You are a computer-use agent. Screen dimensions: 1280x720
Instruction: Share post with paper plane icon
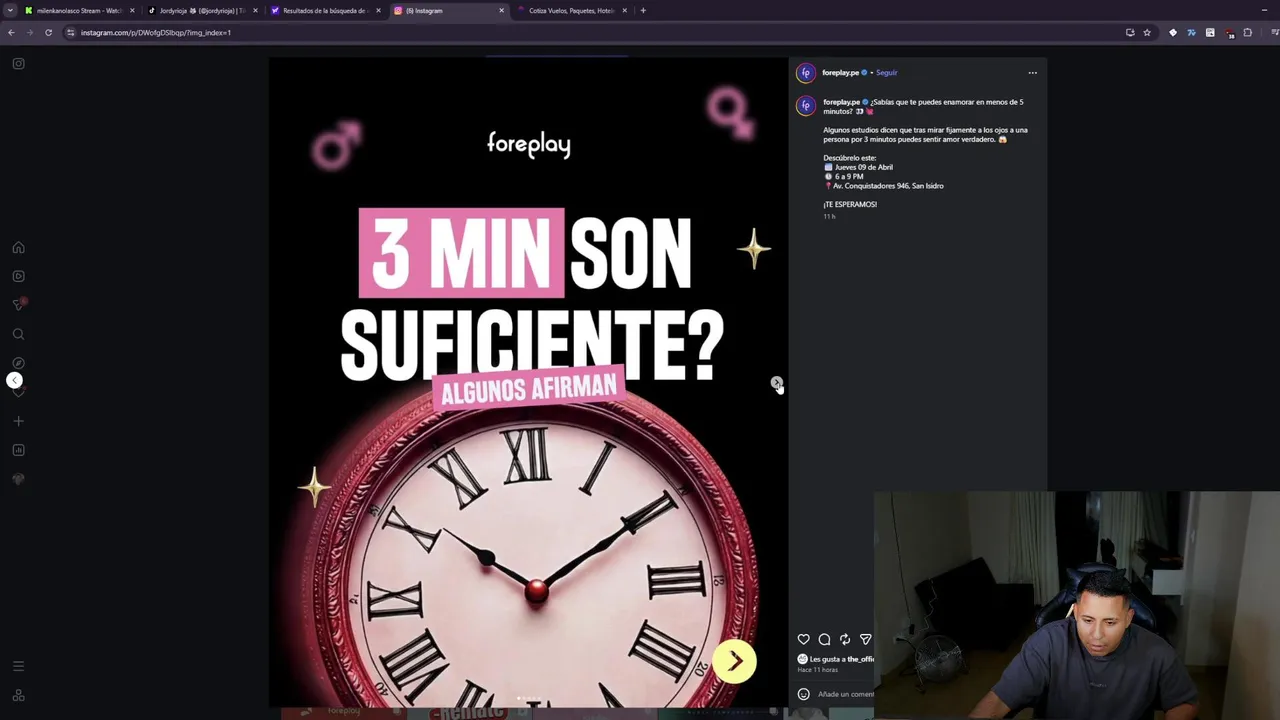click(x=866, y=639)
